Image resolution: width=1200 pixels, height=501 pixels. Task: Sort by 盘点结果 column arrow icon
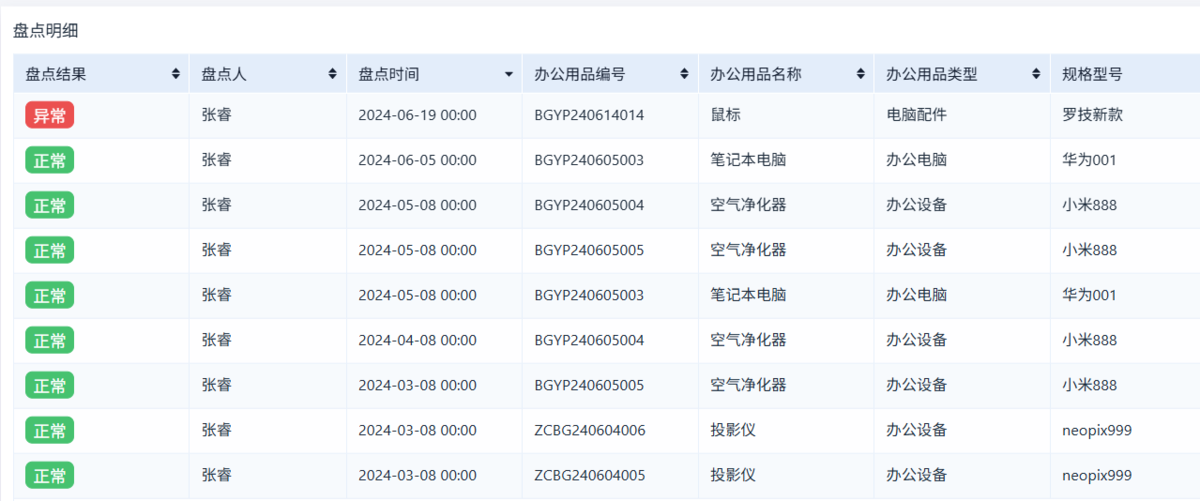pyautogui.click(x=176, y=74)
